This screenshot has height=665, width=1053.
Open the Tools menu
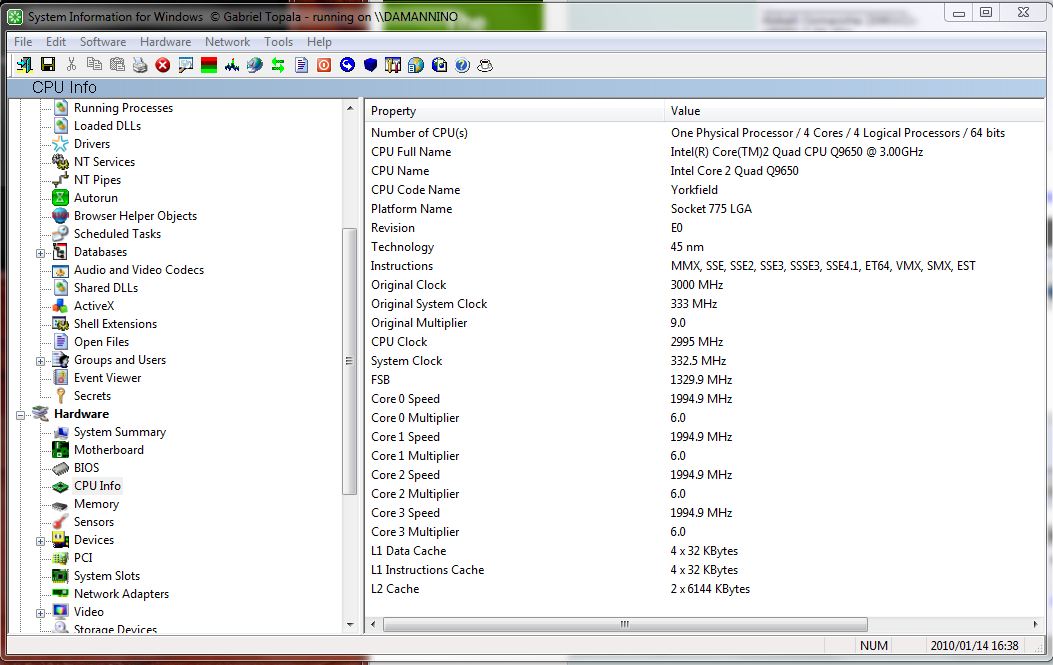point(278,42)
